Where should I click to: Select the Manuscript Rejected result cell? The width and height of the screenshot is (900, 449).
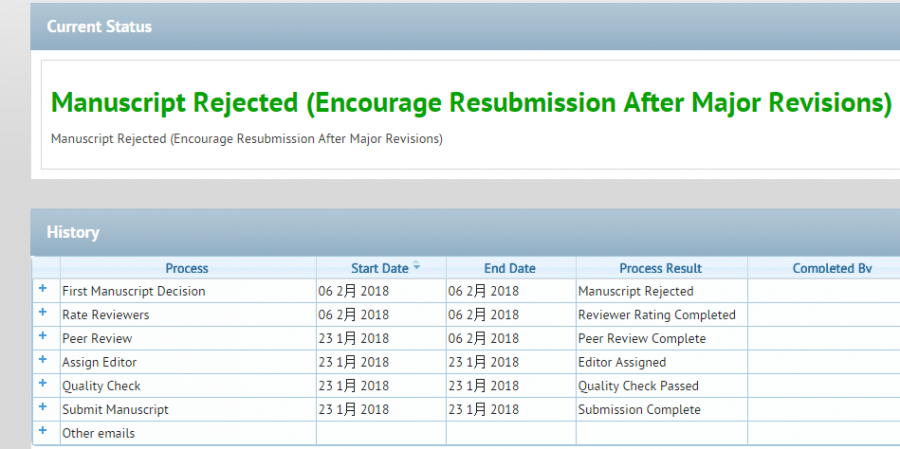point(635,291)
